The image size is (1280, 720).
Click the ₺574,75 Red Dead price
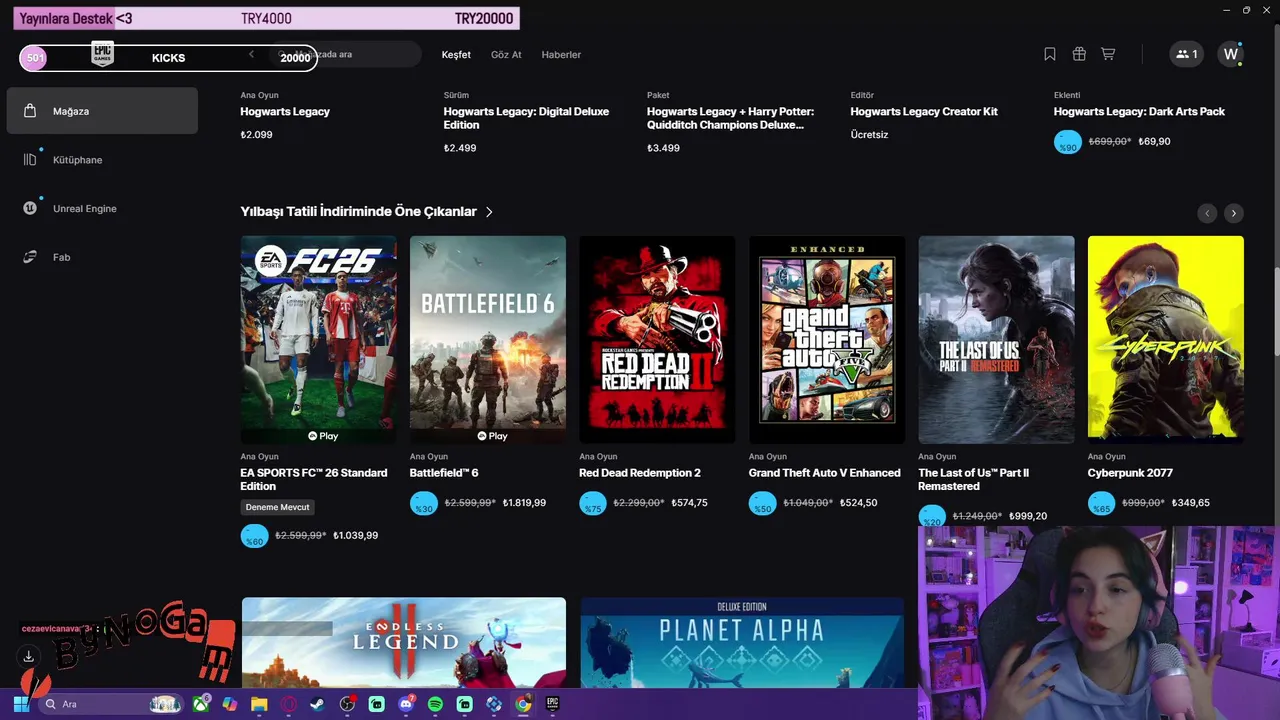689,503
